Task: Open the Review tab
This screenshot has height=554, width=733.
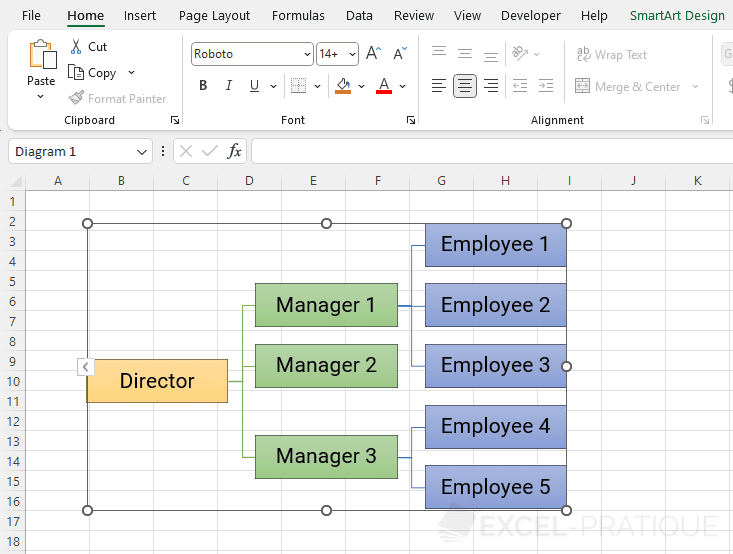Action: pyautogui.click(x=414, y=15)
